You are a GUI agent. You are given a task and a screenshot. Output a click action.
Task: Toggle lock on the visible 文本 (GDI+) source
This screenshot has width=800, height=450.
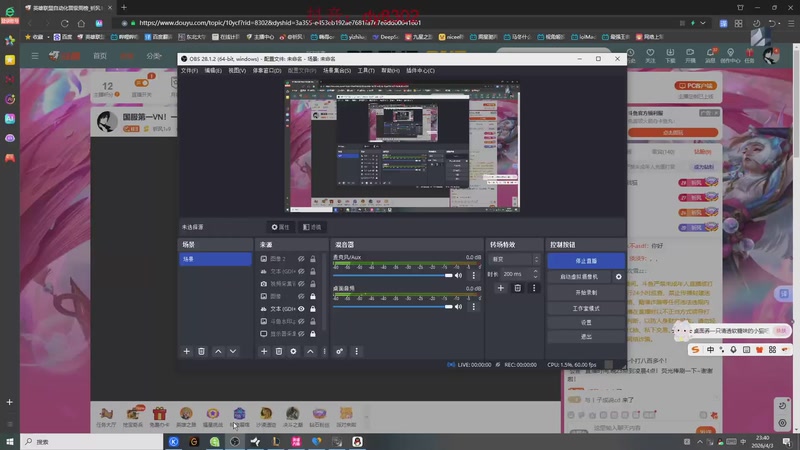click(x=313, y=309)
